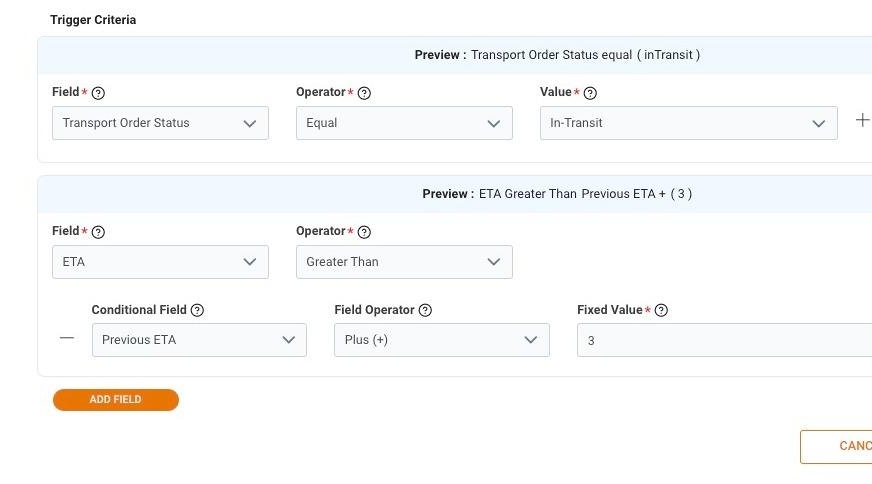
Task: Expand the Previous ETA conditional dropdown
Action: coord(198,340)
